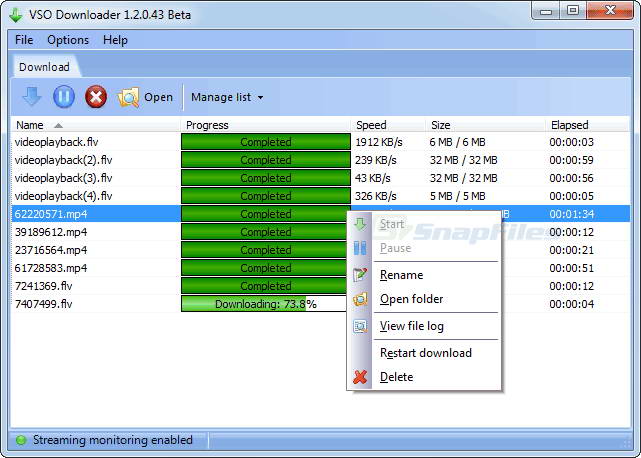The height and width of the screenshot is (458, 641).
Task: Choose Start in the context menu
Action: [424, 224]
